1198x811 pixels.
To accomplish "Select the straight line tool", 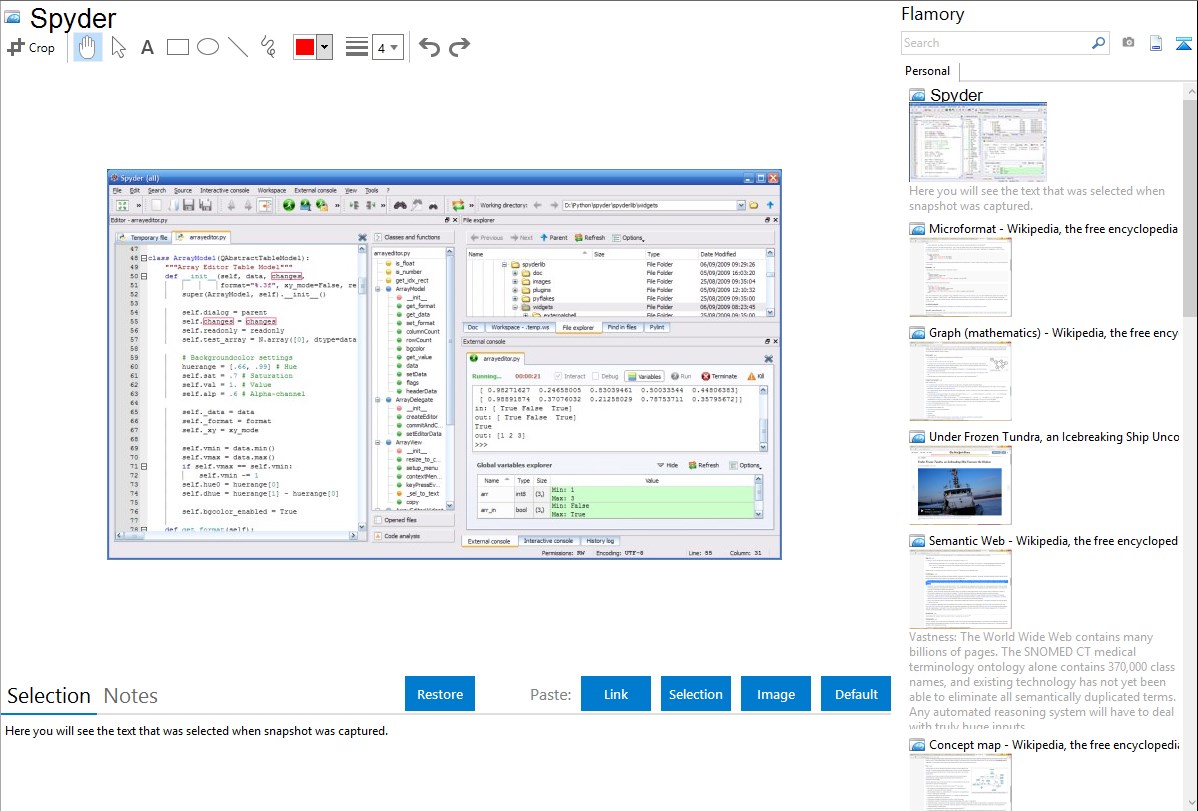I will [x=238, y=47].
